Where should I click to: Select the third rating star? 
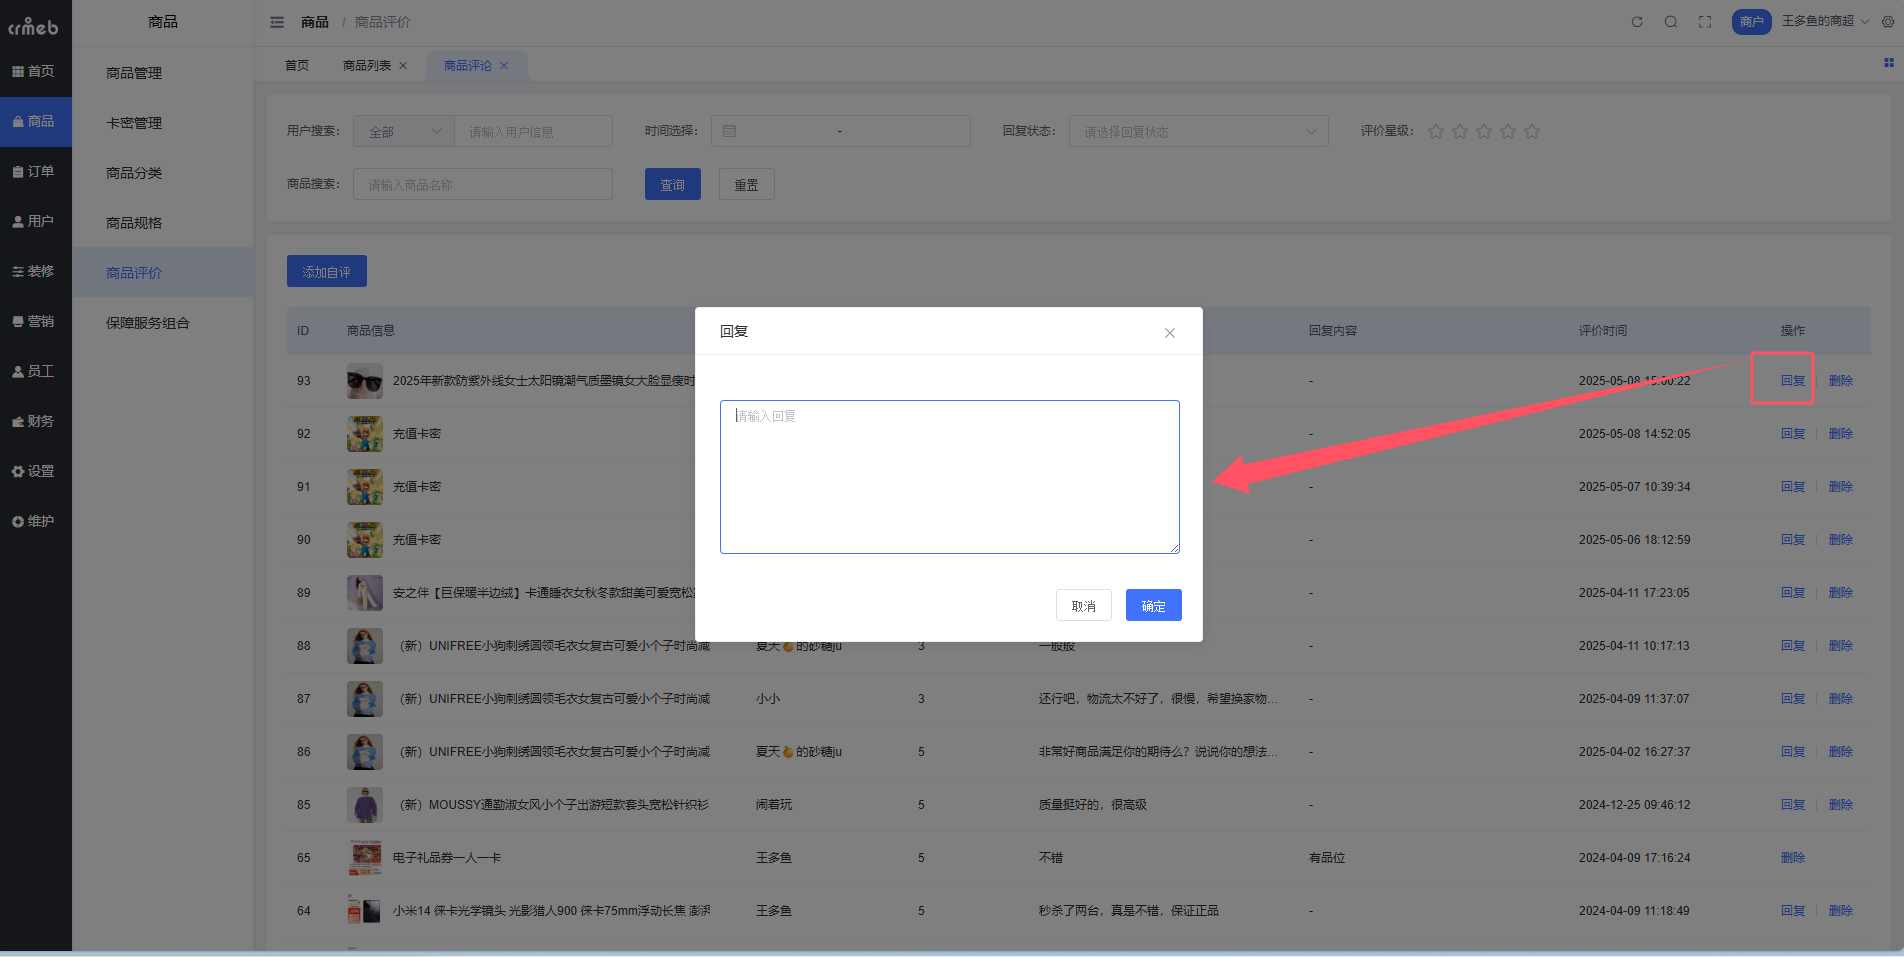[x=1484, y=131]
